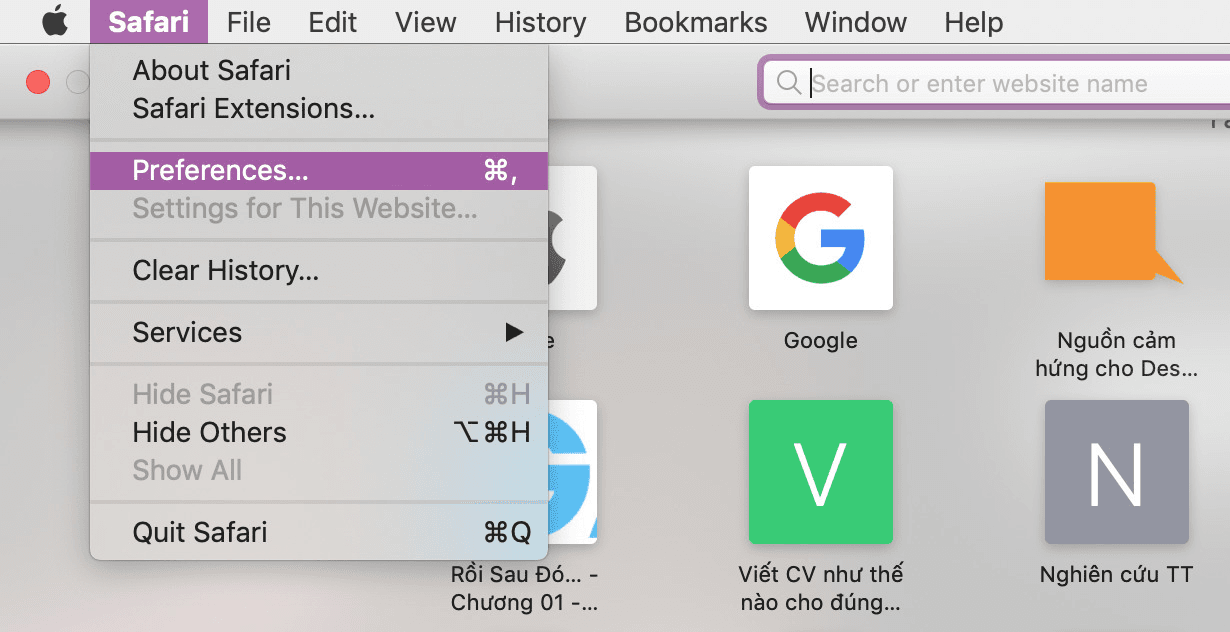This screenshot has height=632, width=1230.
Task: Click the Google label text
Action: tap(821, 341)
